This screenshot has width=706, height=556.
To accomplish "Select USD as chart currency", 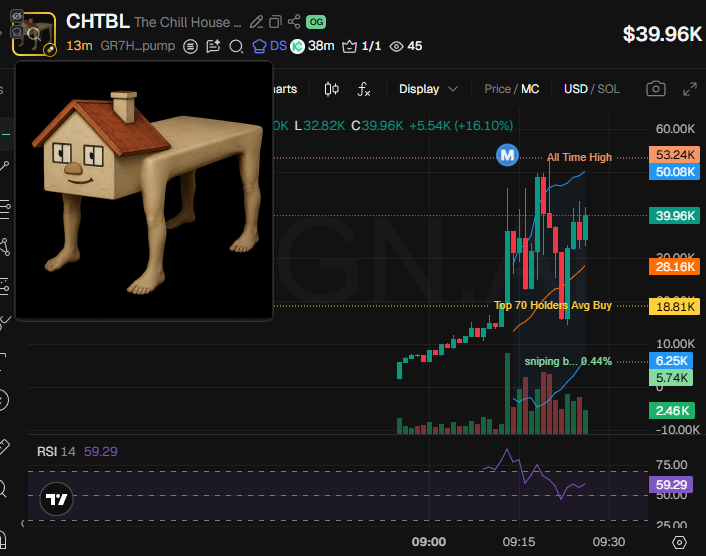I will click(576, 89).
